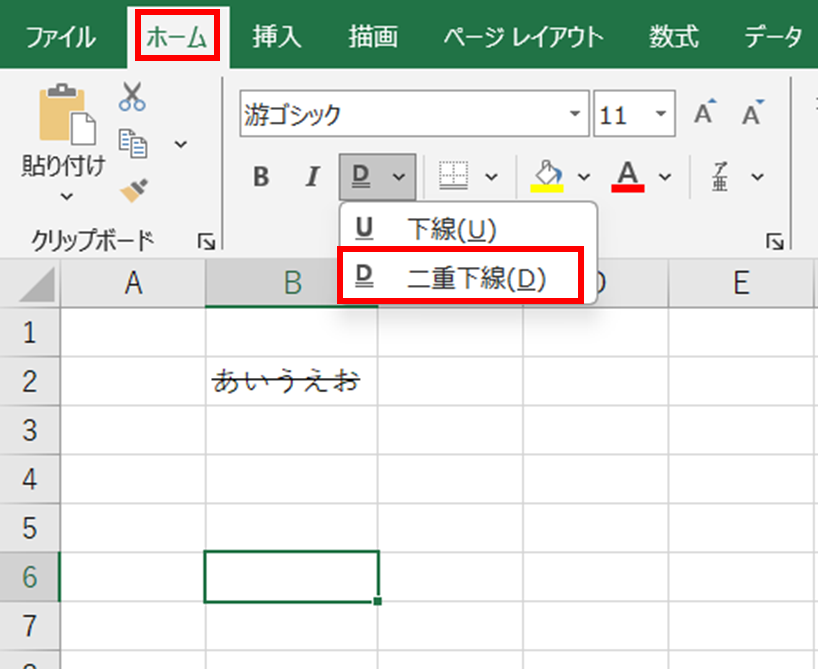Select cell B2 containing あいうえお
Screen dimensions: 818x669
(291, 381)
